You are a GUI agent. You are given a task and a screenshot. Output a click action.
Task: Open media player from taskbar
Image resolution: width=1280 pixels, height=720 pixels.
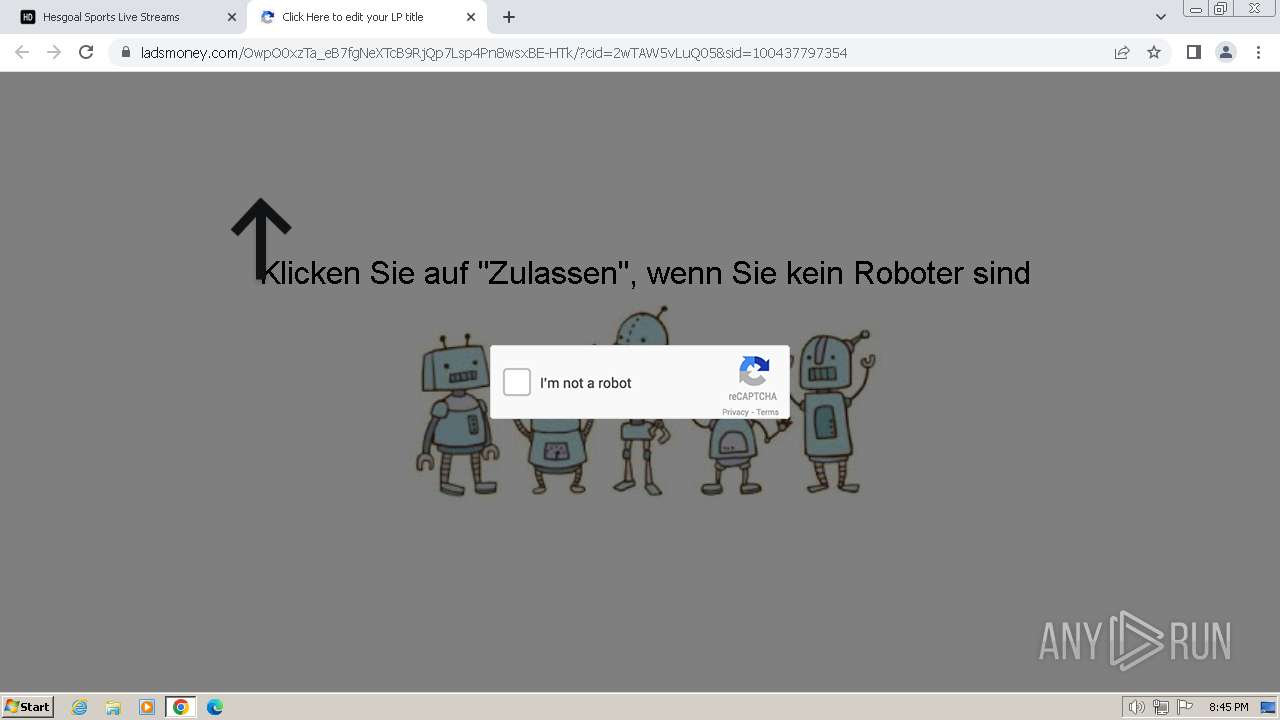[x=147, y=707]
